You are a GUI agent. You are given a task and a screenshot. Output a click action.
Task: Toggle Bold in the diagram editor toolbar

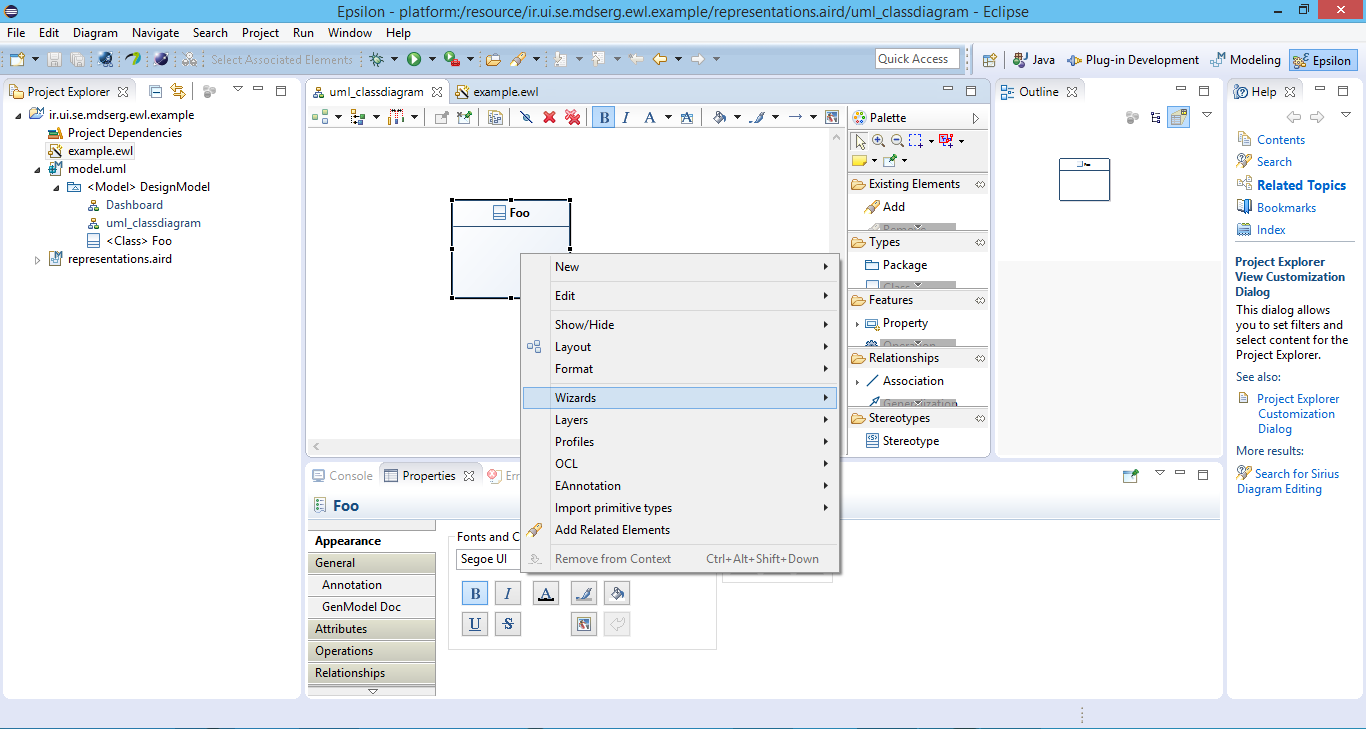point(603,118)
